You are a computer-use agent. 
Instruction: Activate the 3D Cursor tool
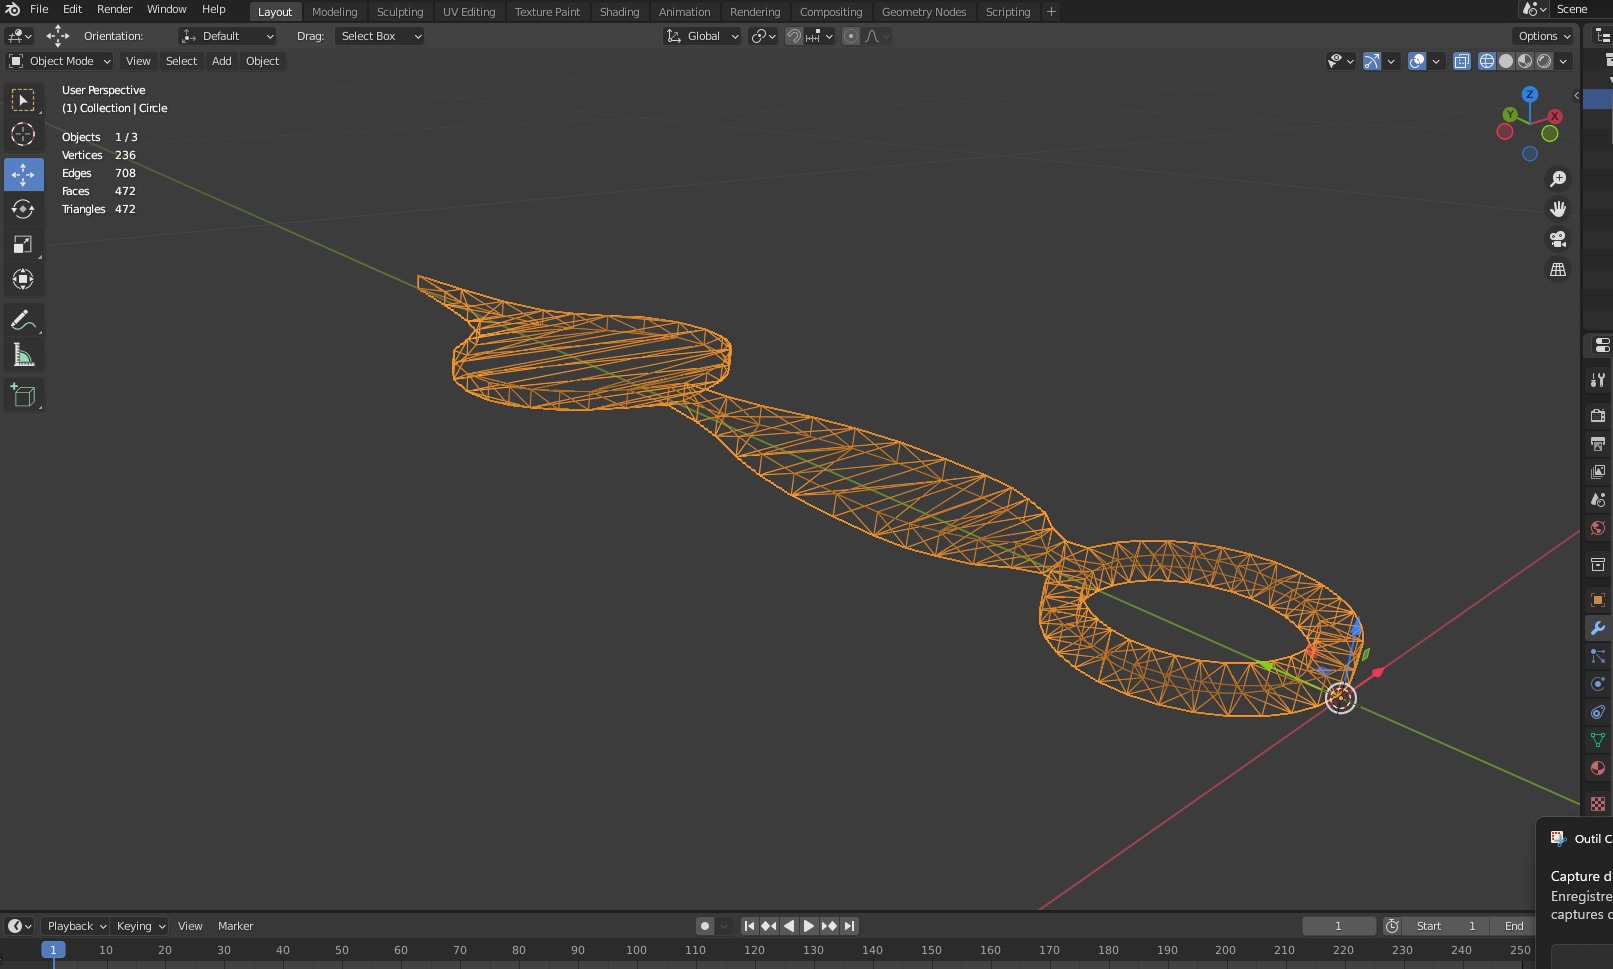tap(23, 134)
